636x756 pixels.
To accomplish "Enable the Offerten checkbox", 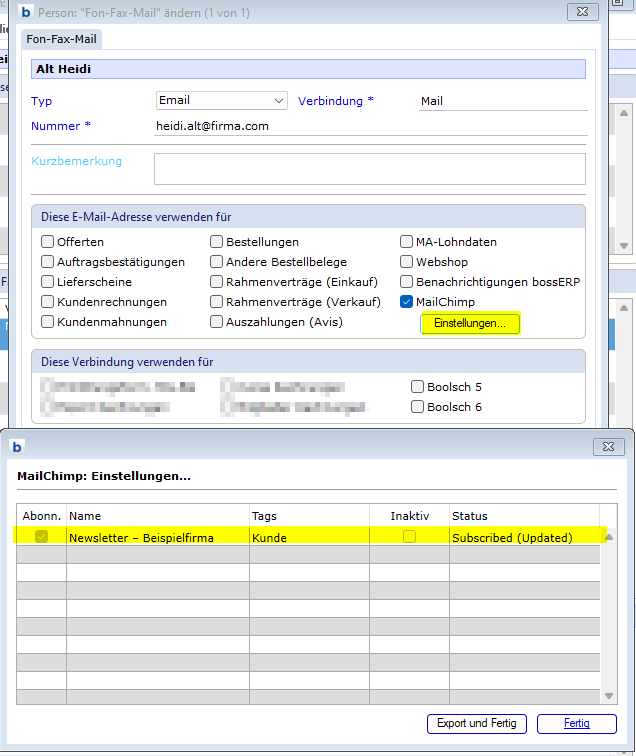I will coord(47,242).
